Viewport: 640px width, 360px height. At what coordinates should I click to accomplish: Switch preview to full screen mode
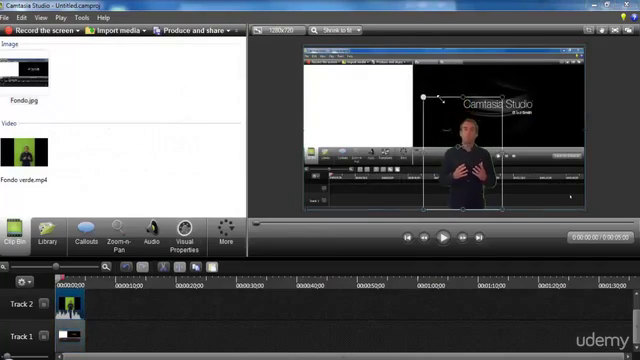pyautogui.click(x=615, y=30)
